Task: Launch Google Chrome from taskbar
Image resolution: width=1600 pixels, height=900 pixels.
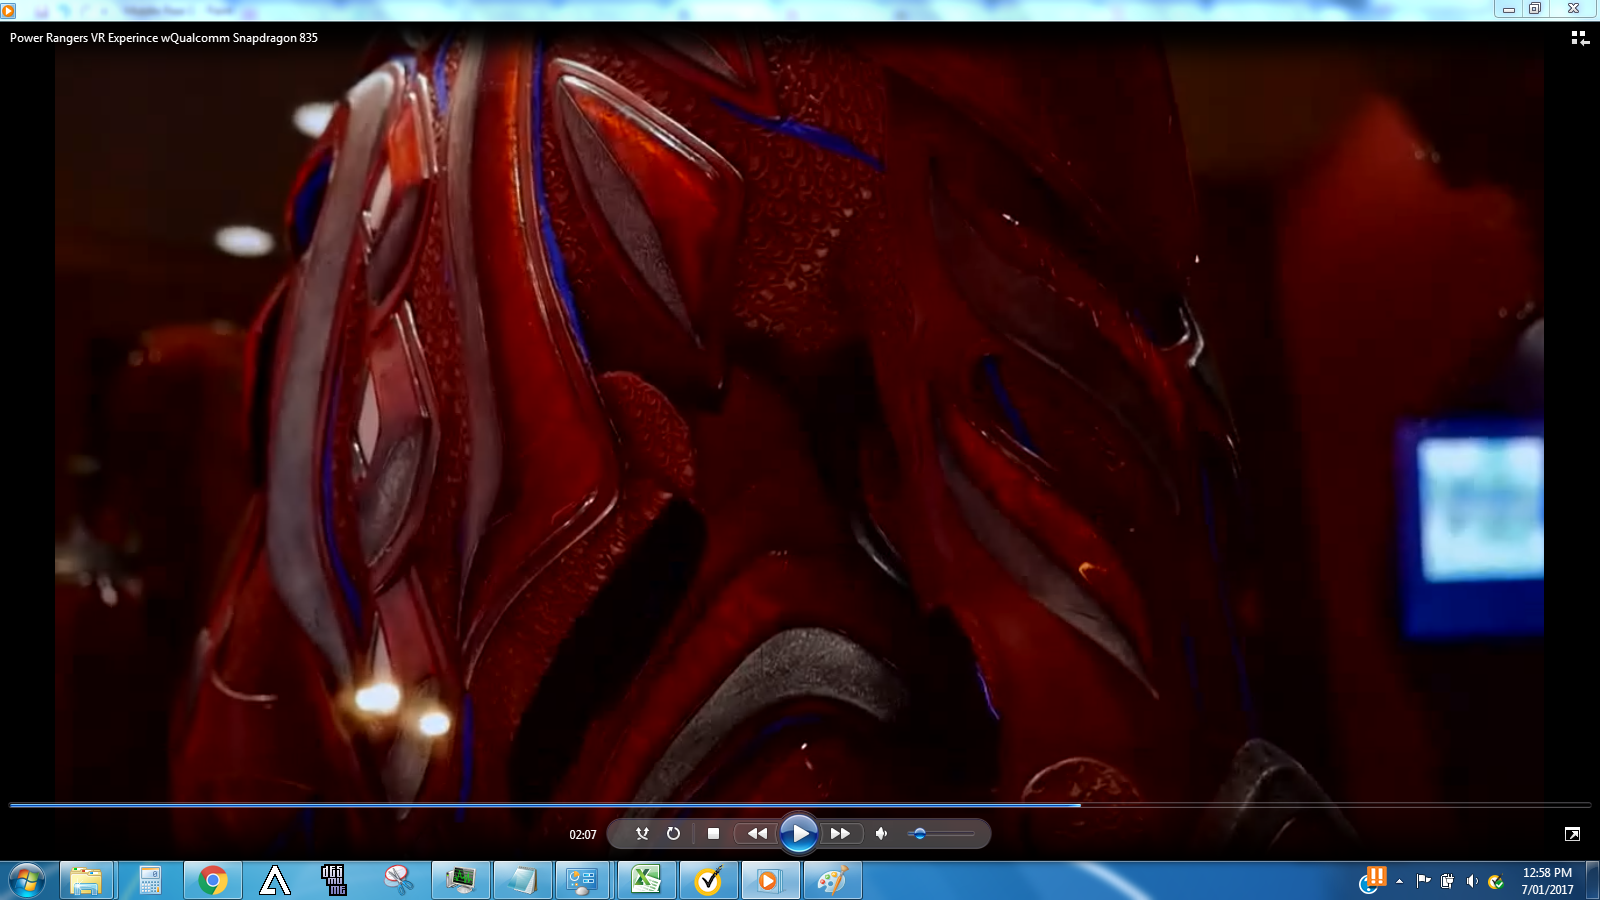Action: click(212, 881)
